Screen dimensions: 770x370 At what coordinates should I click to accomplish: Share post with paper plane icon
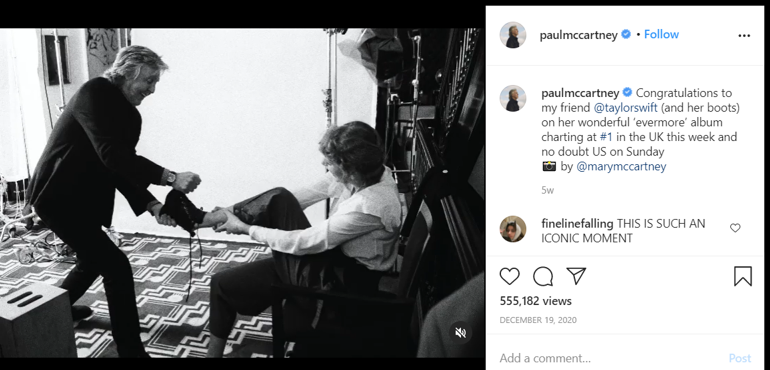(576, 276)
